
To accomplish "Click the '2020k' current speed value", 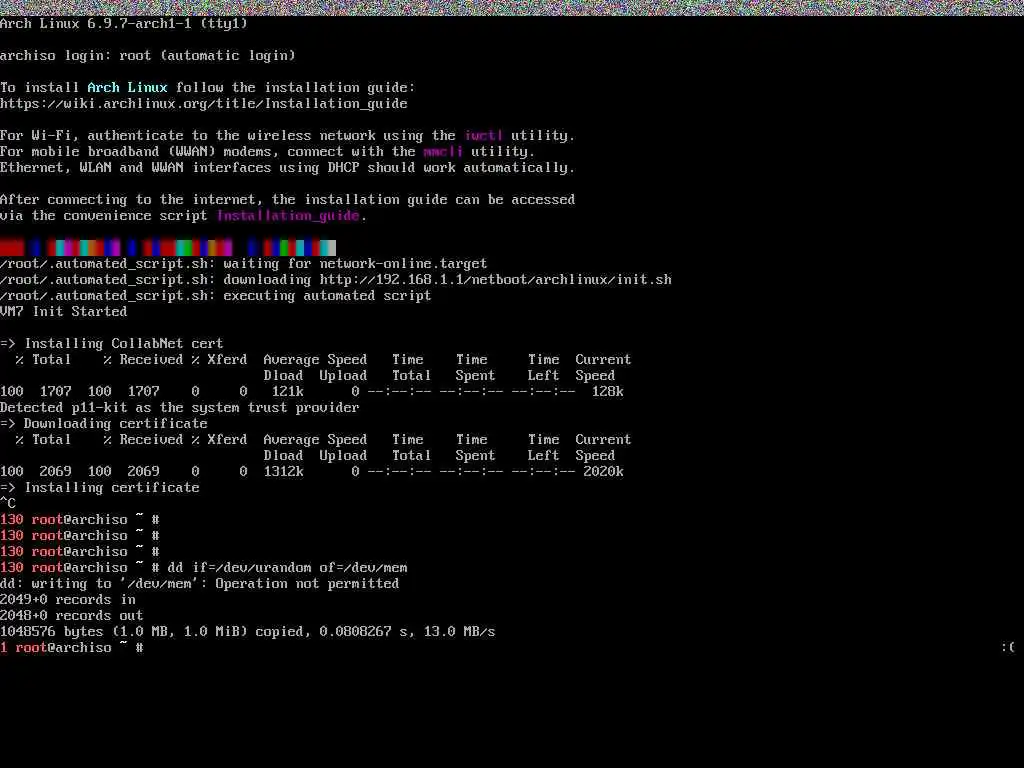I will point(603,472).
